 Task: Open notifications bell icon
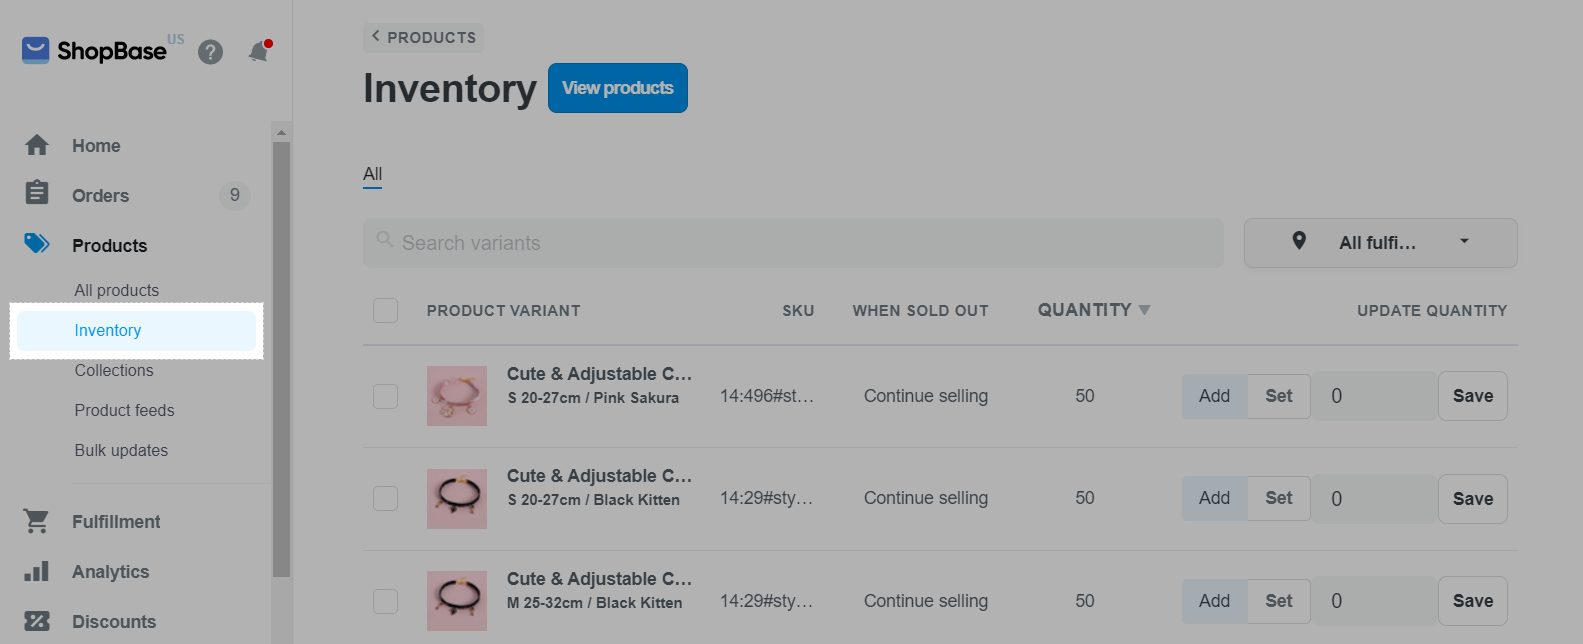[259, 51]
